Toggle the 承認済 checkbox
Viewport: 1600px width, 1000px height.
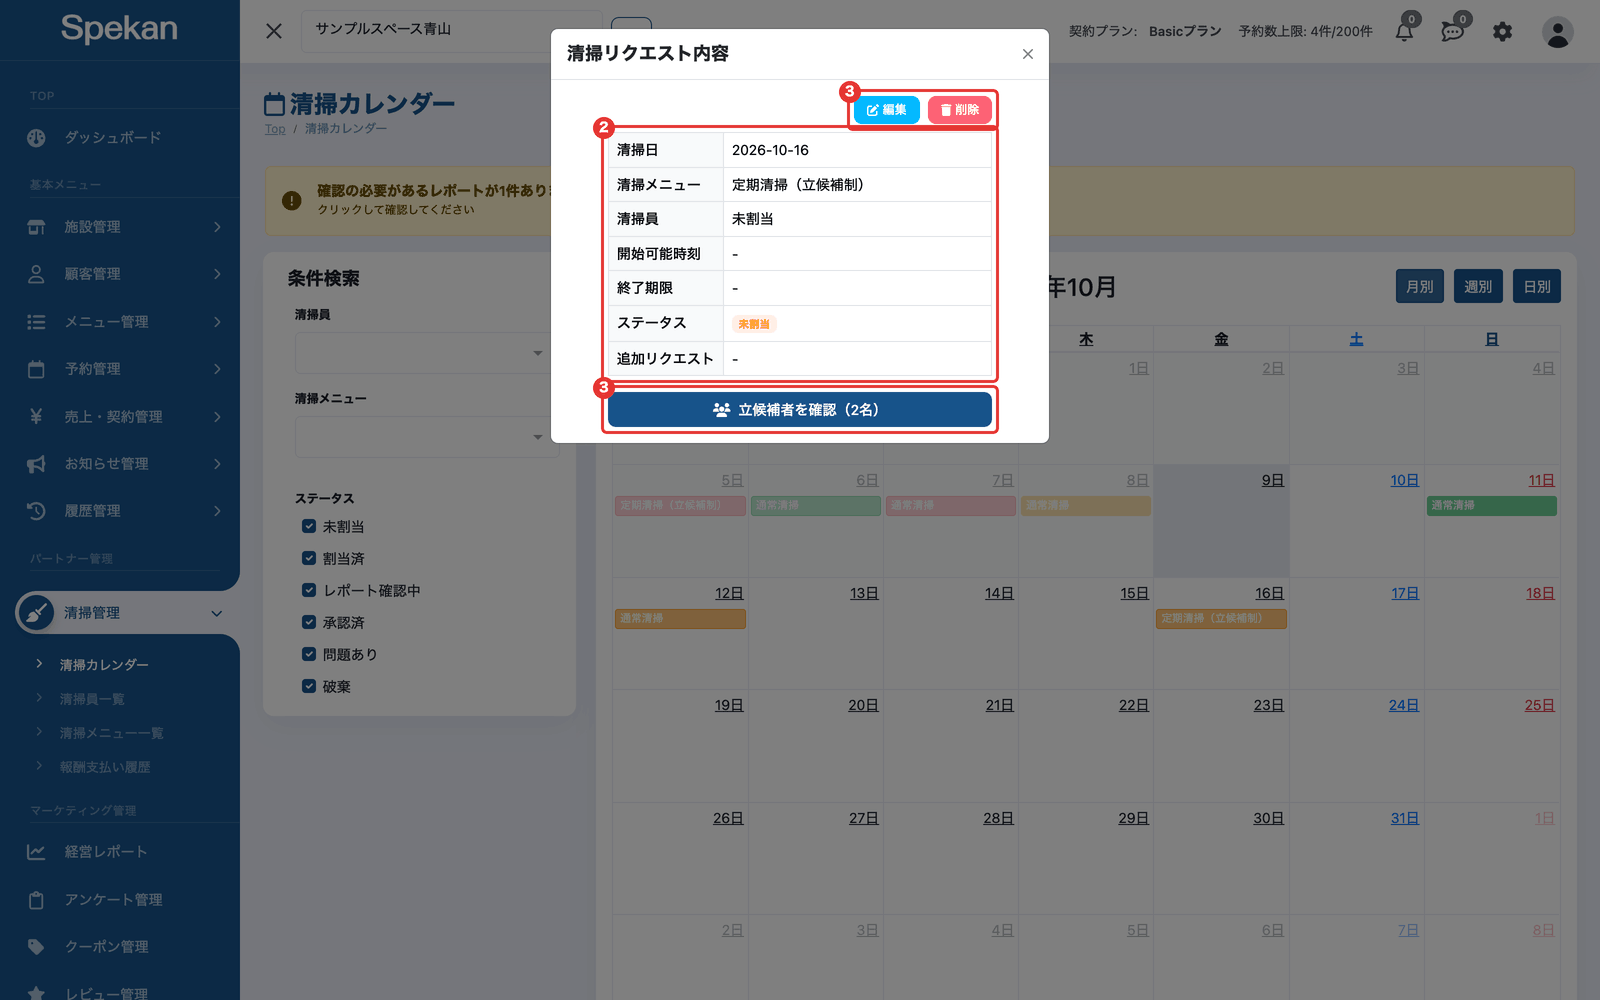click(x=309, y=622)
